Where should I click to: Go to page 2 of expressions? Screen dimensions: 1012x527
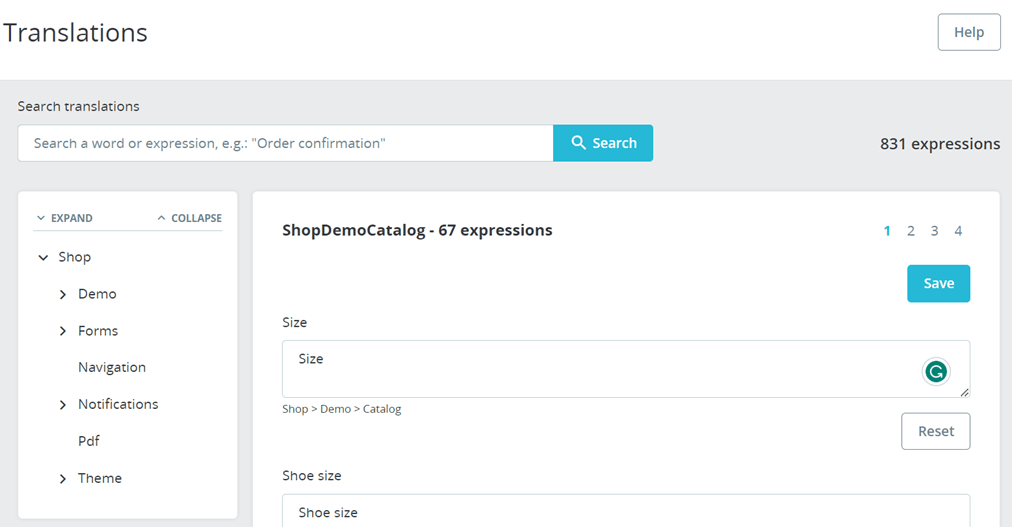pos(911,231)
